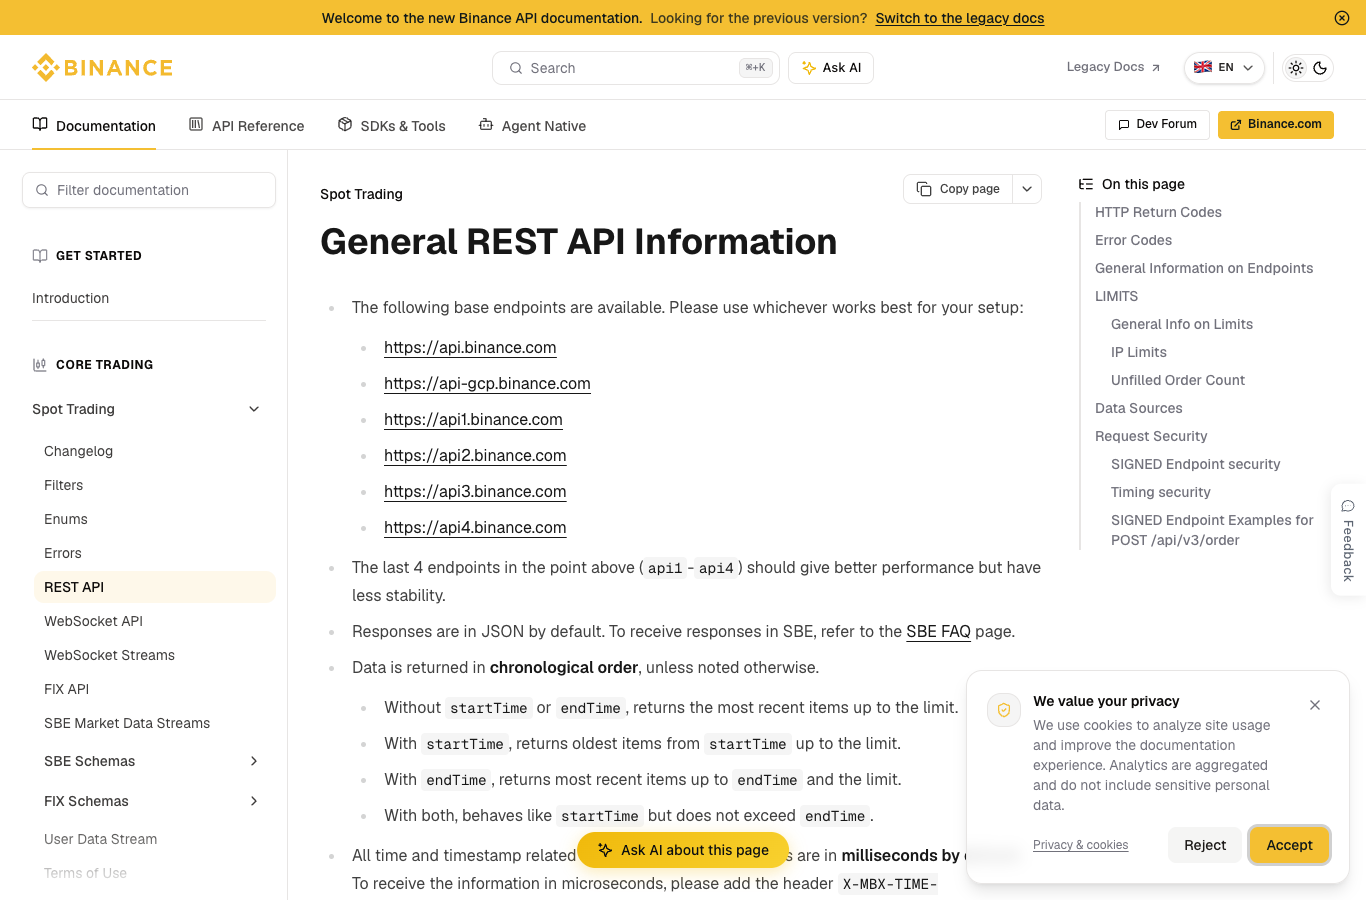Go to Binance.com button
The image size is (1366, 900).
(1276, 125)
